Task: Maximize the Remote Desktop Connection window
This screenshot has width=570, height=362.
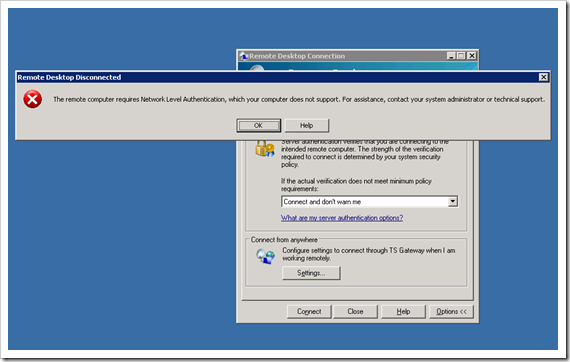Action: point(461,56)
